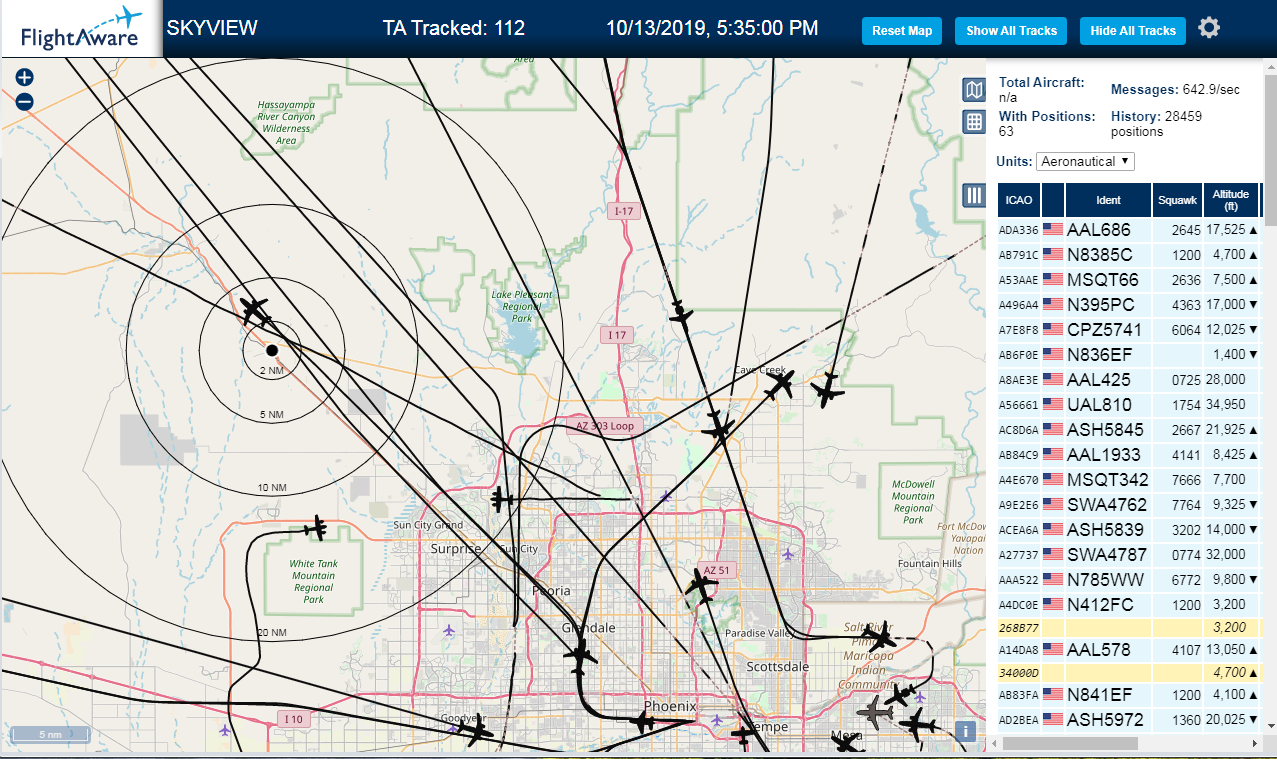Screen dimensions: 1277x759
Task: Select the N841EF flight row
Action: point(1128,694)
